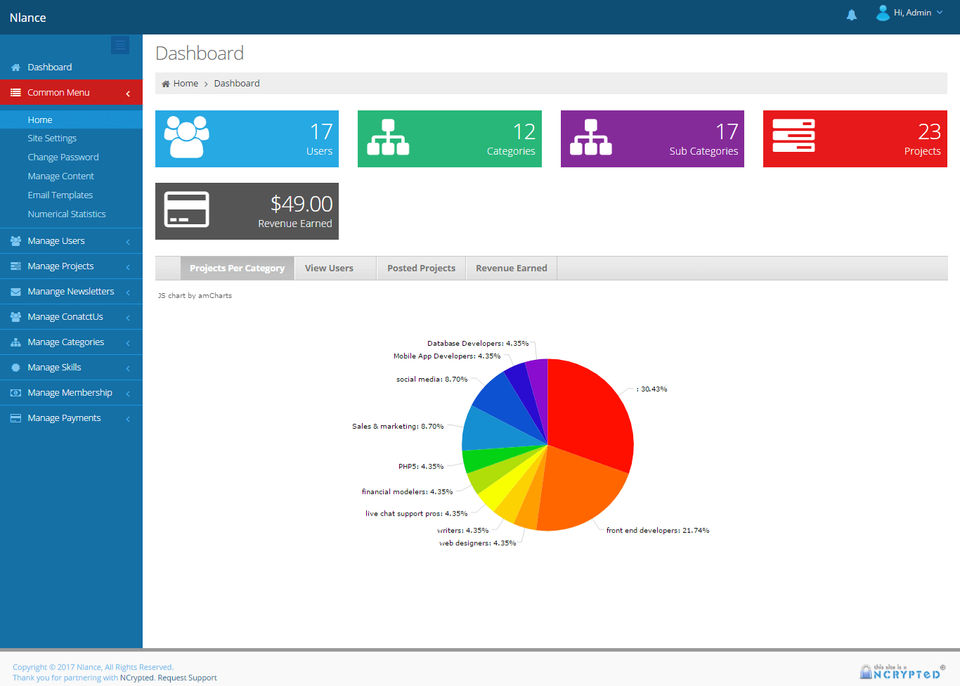Click the Request Support footer link

point(187,677)
